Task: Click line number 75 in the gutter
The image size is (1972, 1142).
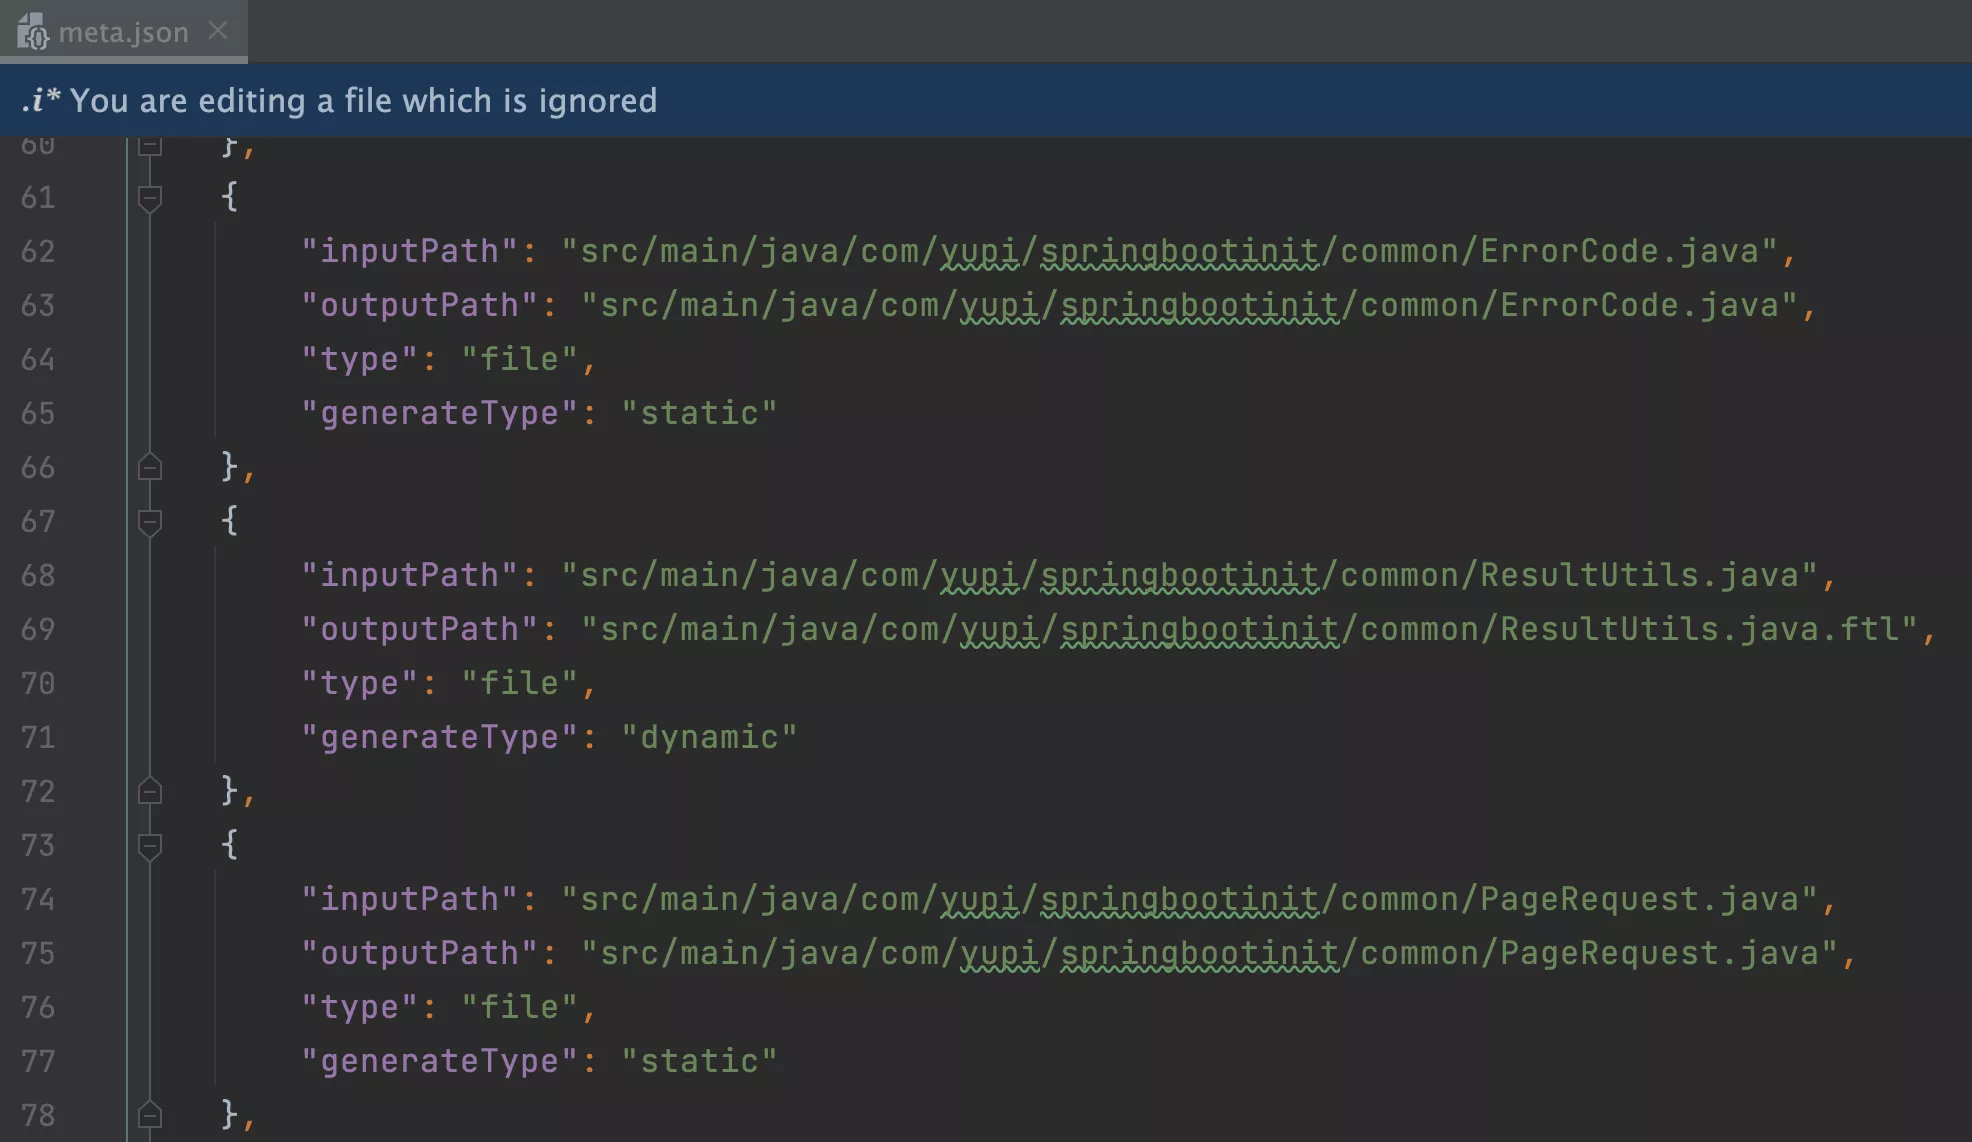Action: pos(38,953)
